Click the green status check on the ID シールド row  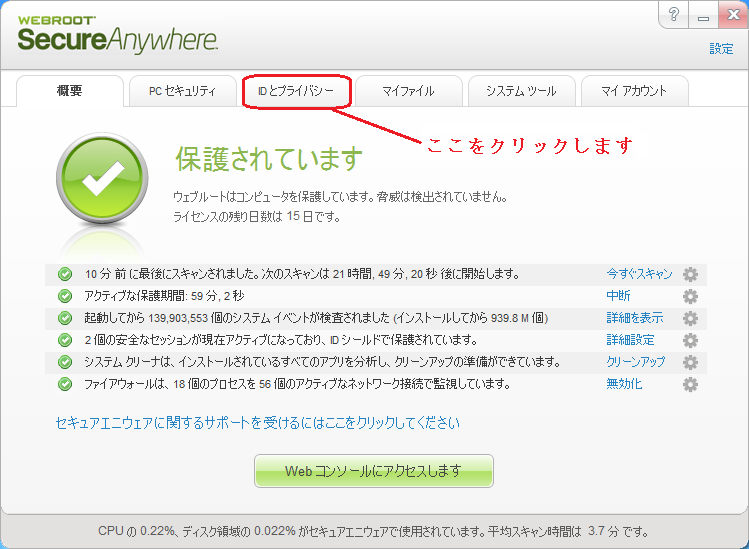(64, 340)
